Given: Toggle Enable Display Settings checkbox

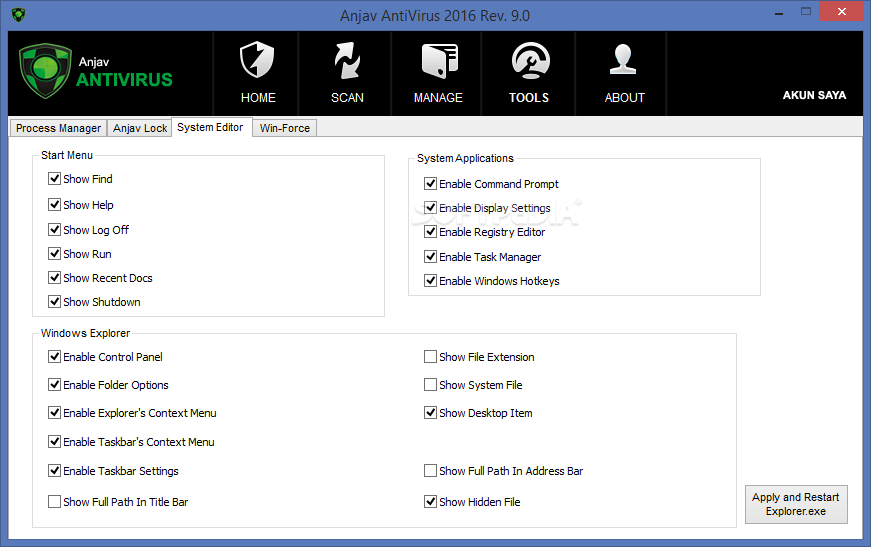Looking at the screenshot, I should tap(431, 208).
